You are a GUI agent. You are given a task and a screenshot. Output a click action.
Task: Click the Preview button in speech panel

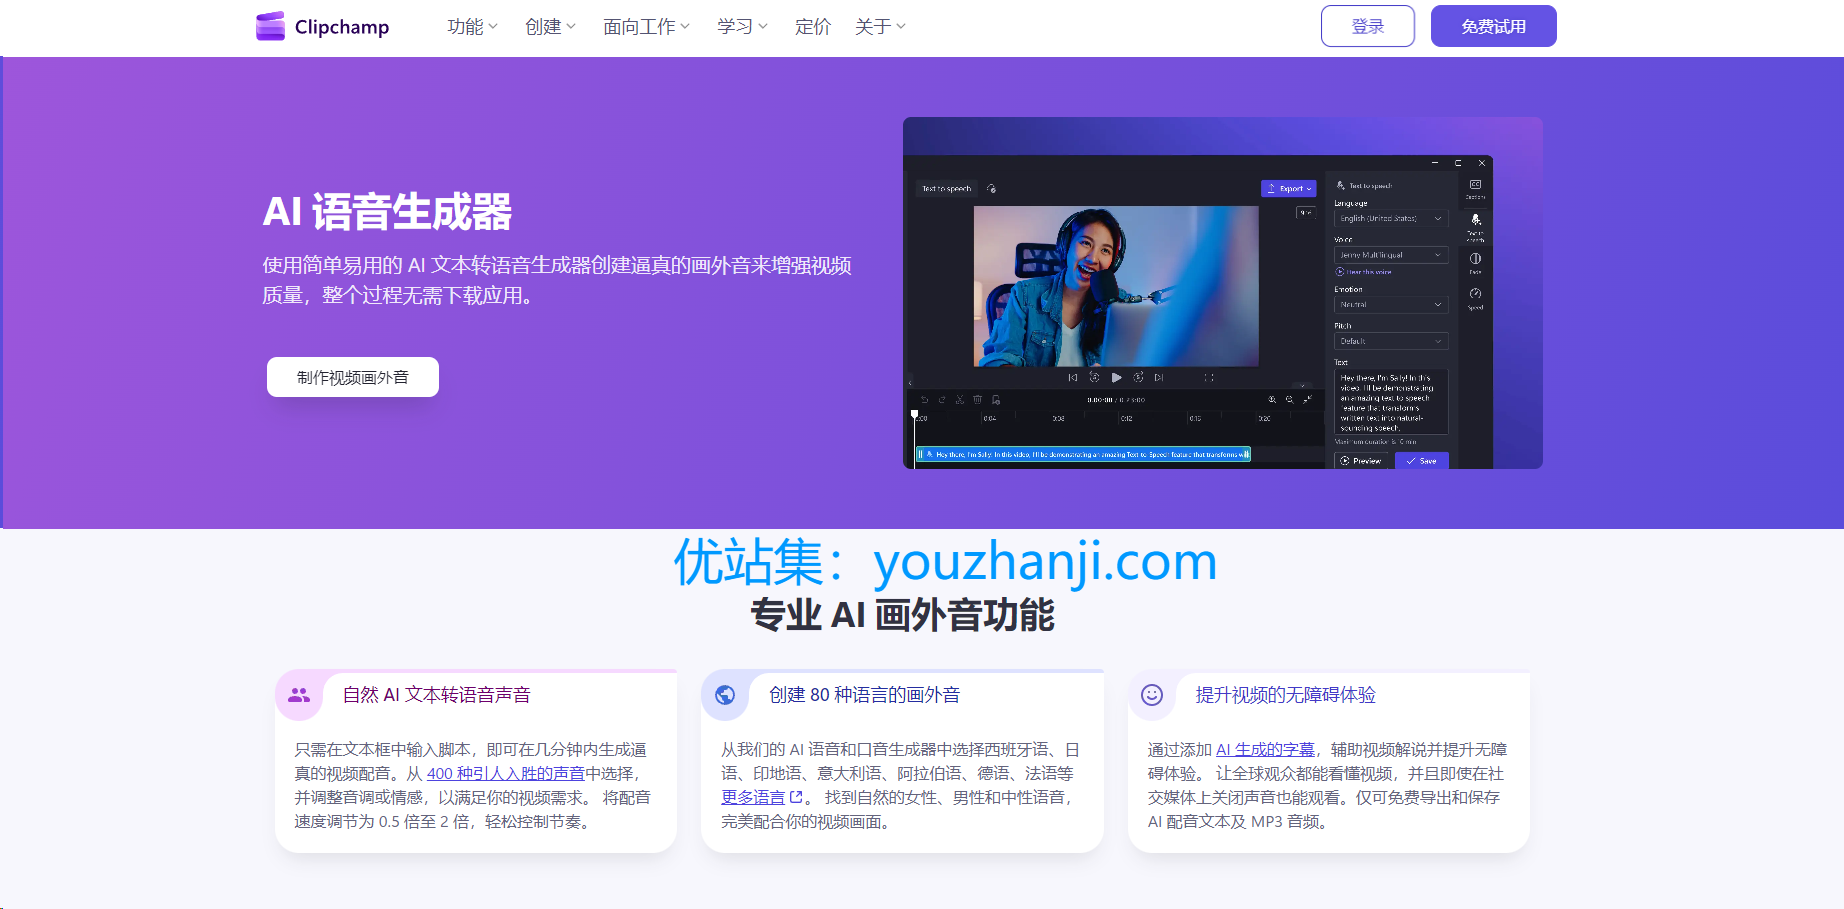tap(1361, 461)
